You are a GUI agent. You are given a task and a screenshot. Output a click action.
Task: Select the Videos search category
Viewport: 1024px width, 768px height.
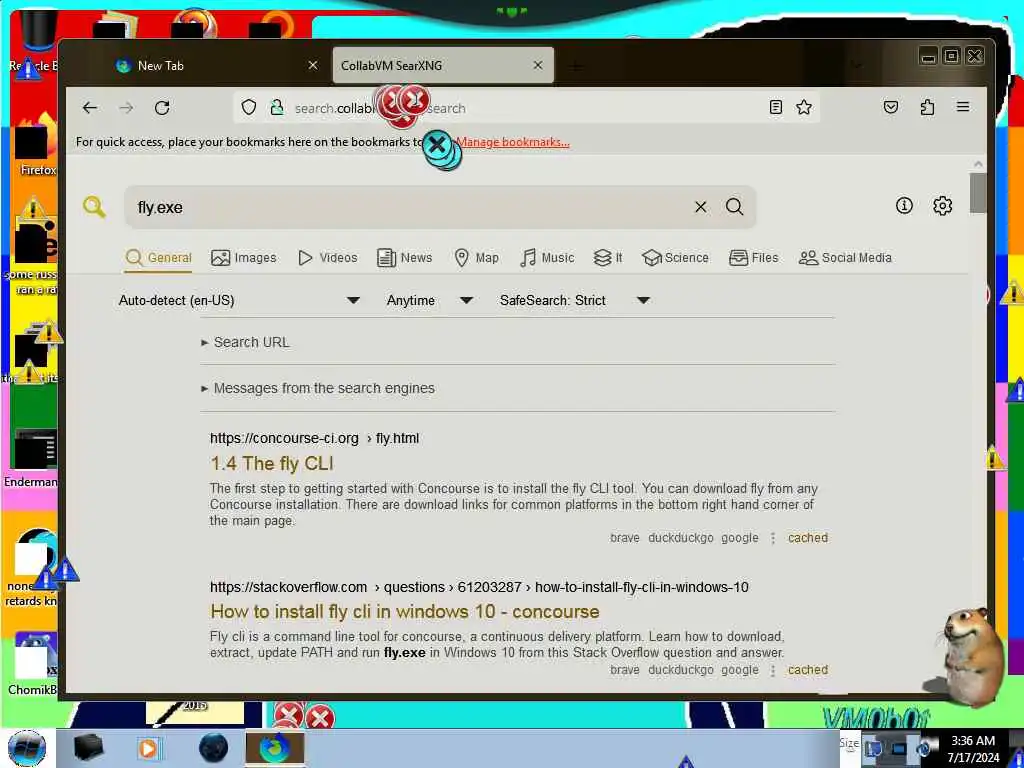pyautogui.click(x=328, y=257)
